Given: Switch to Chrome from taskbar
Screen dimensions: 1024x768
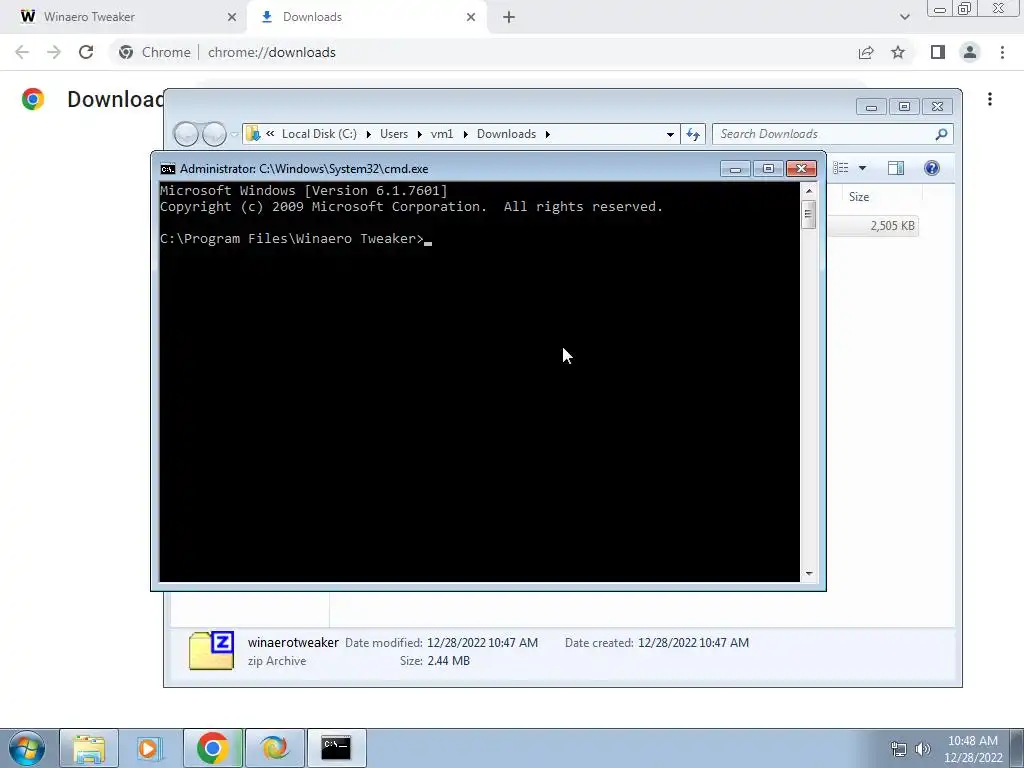Looking at the screenshot, I should point(212,748).
